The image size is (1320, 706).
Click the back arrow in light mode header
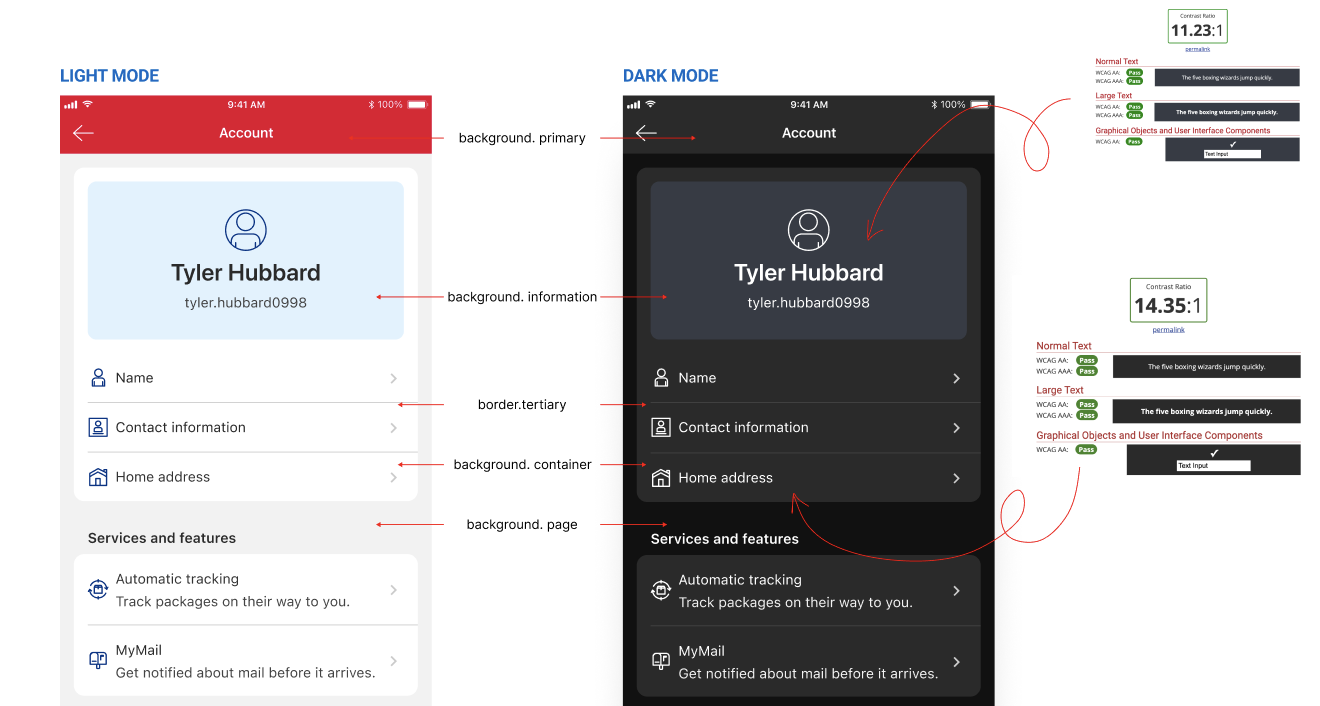[x=83, y=133]
